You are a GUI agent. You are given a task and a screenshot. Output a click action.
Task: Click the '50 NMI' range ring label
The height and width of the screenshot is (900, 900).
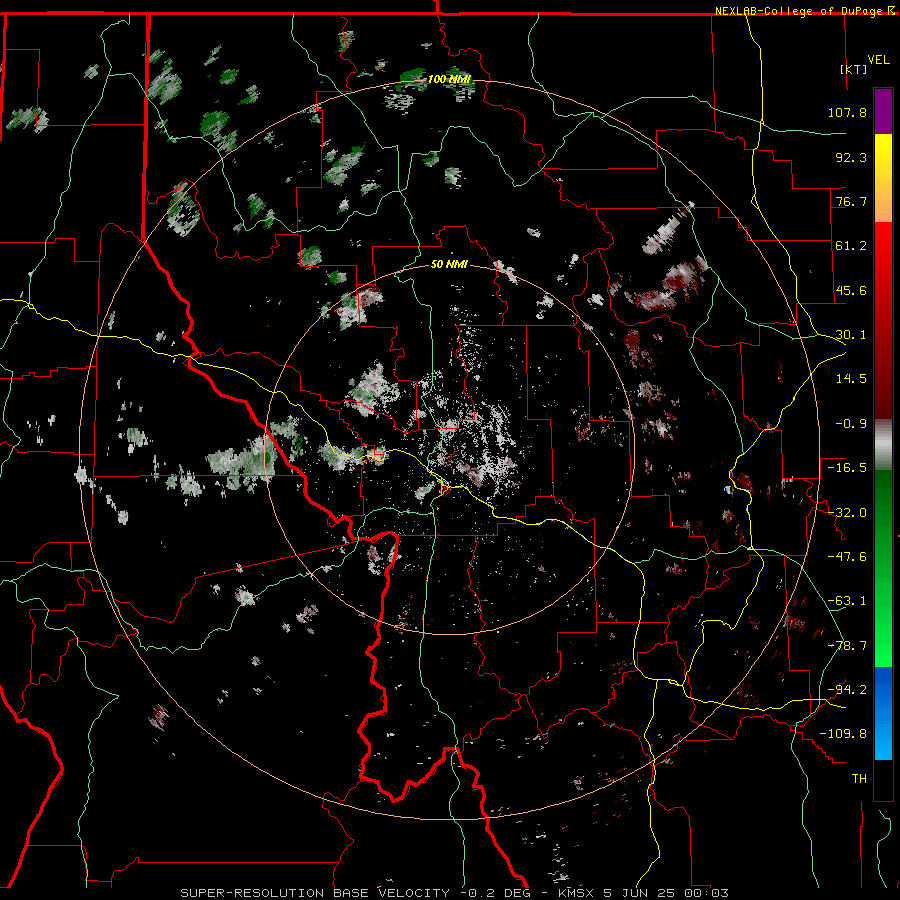[449, 265]
